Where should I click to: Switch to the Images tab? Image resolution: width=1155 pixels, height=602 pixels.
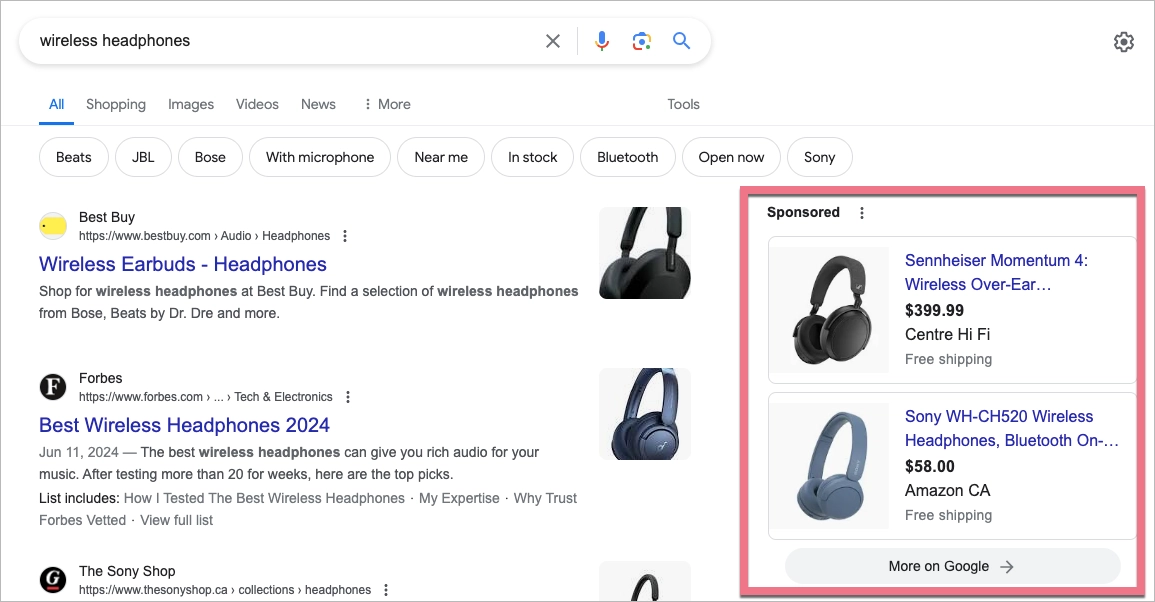[190, 104]
